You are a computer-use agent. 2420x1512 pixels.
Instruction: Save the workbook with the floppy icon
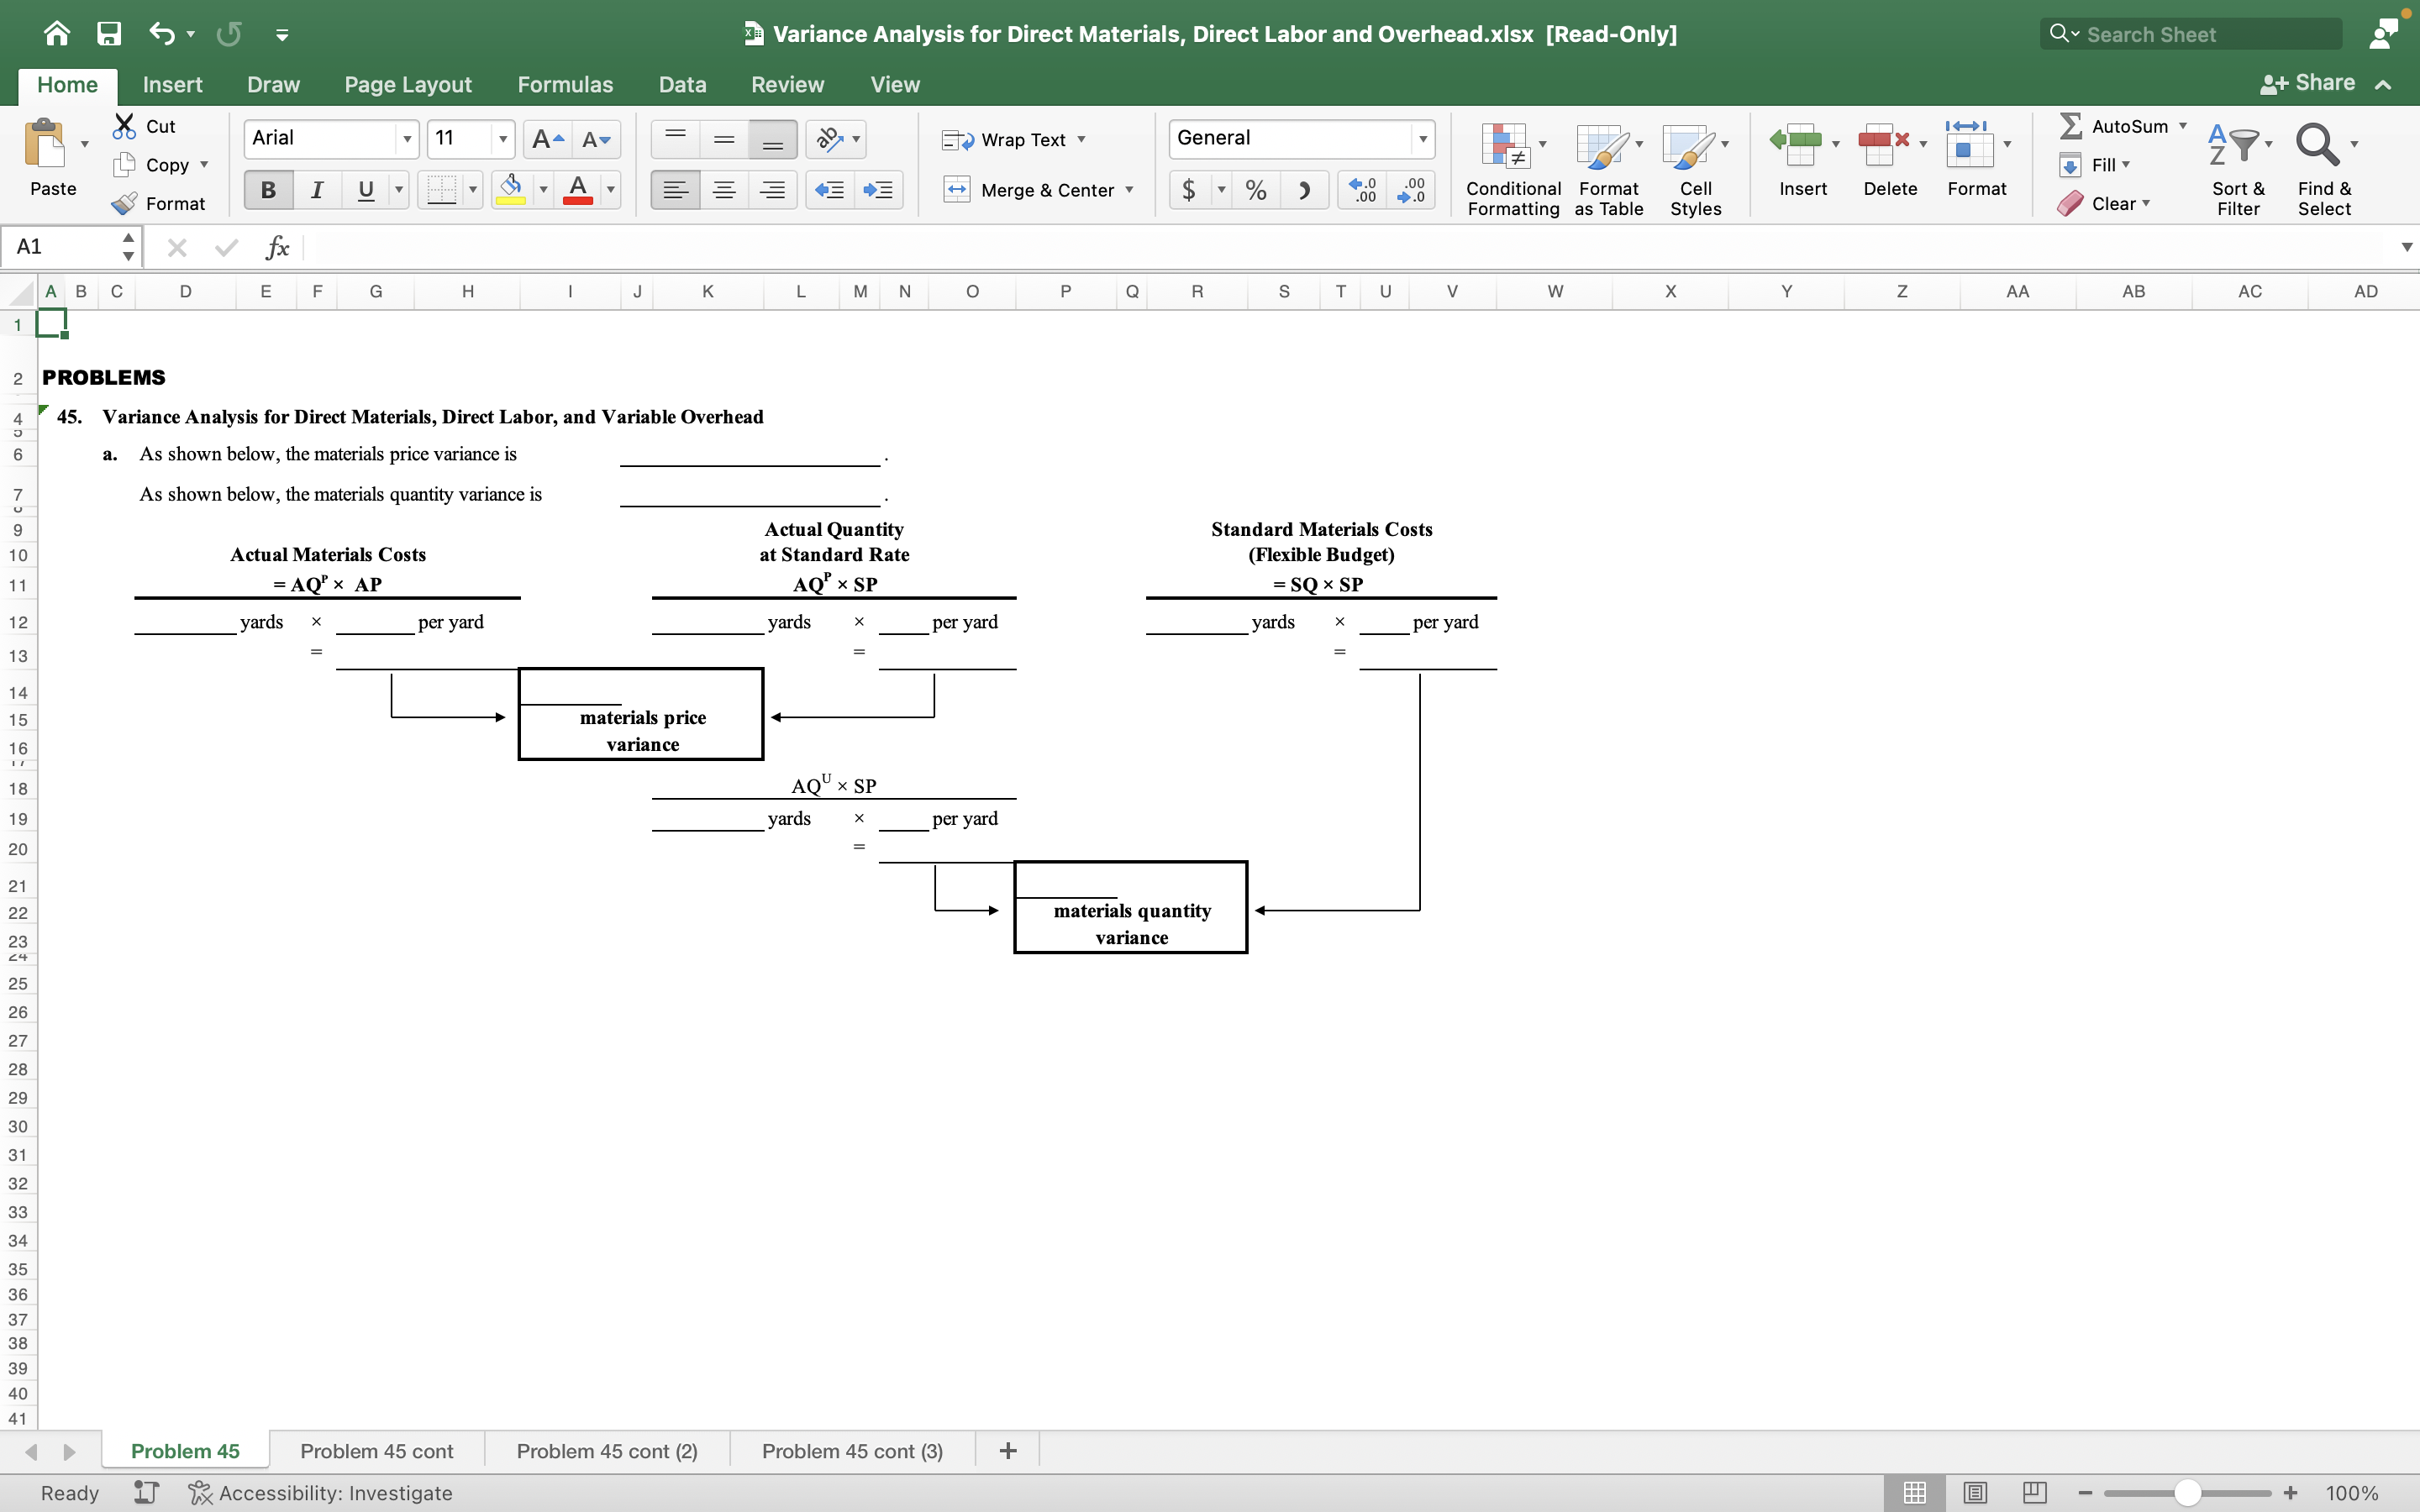109,34
